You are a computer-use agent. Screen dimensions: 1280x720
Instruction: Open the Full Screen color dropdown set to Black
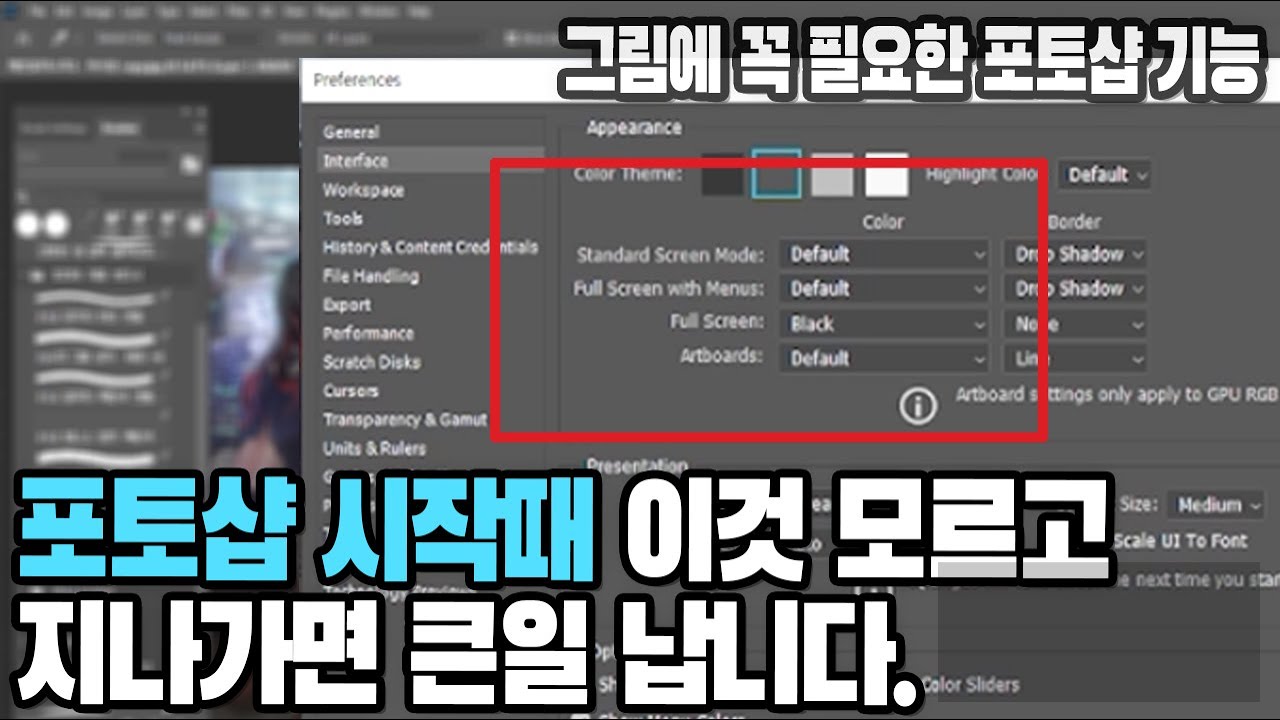pos(885,324)
